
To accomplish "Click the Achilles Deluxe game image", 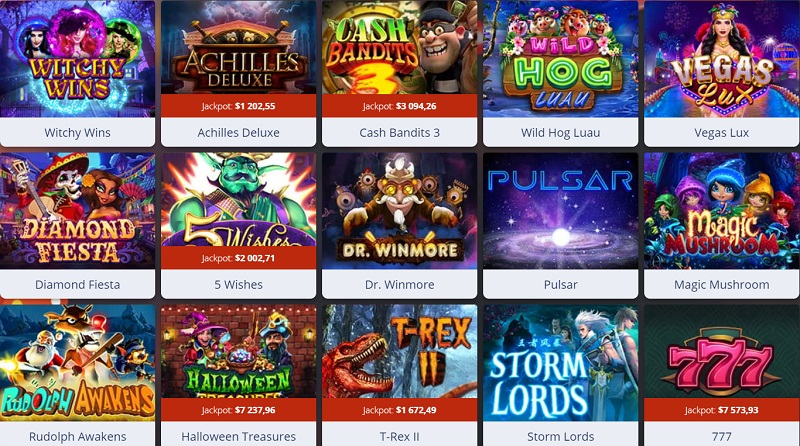I will coord(238,47).
